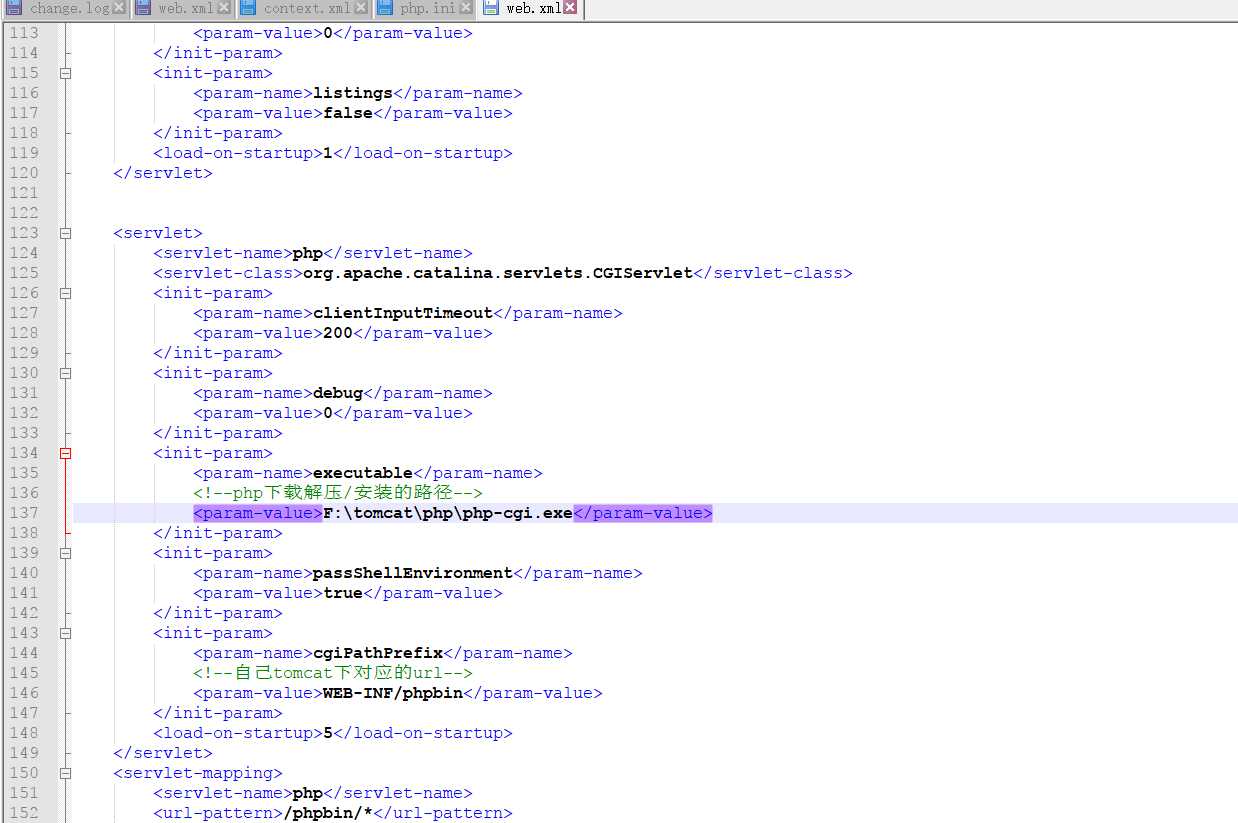Click the word cgiPathPrefix
Image resolution: width=1238 pixels, height=823 pixels.
point(378,653)
